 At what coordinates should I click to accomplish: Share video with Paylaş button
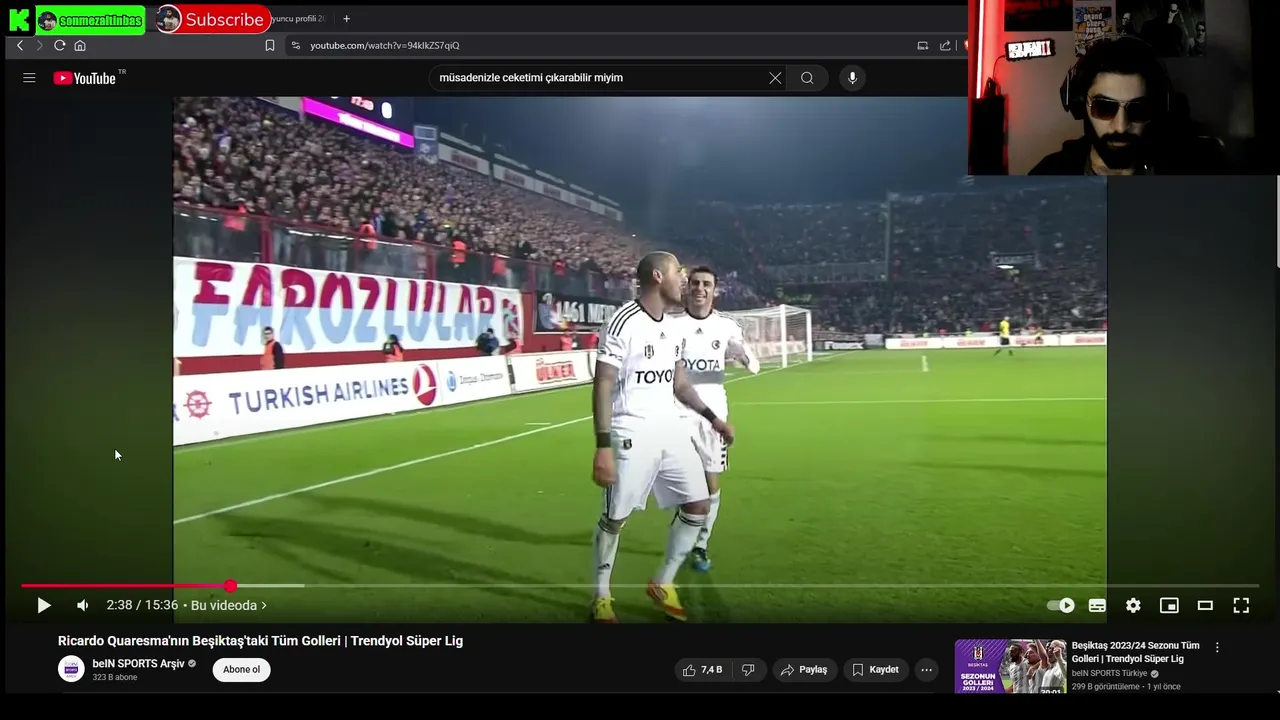[x=804, y=670]
